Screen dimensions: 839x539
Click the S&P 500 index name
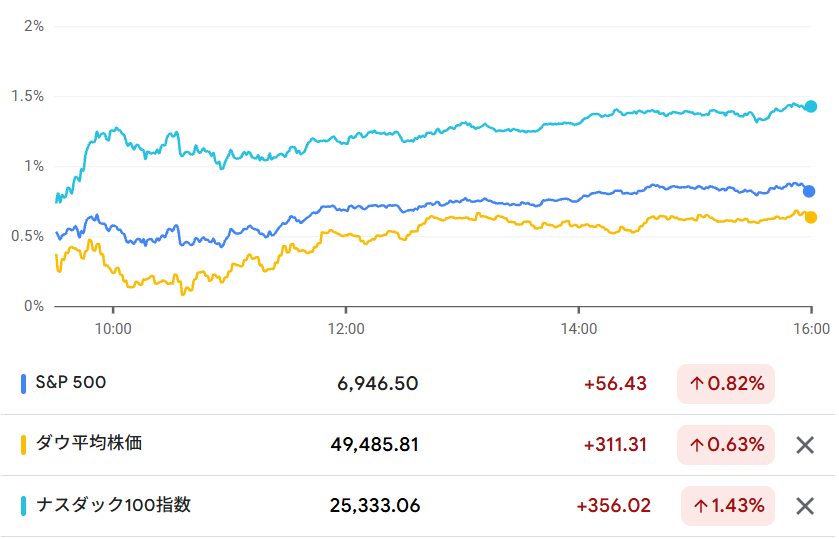click(x=70, y=382)
